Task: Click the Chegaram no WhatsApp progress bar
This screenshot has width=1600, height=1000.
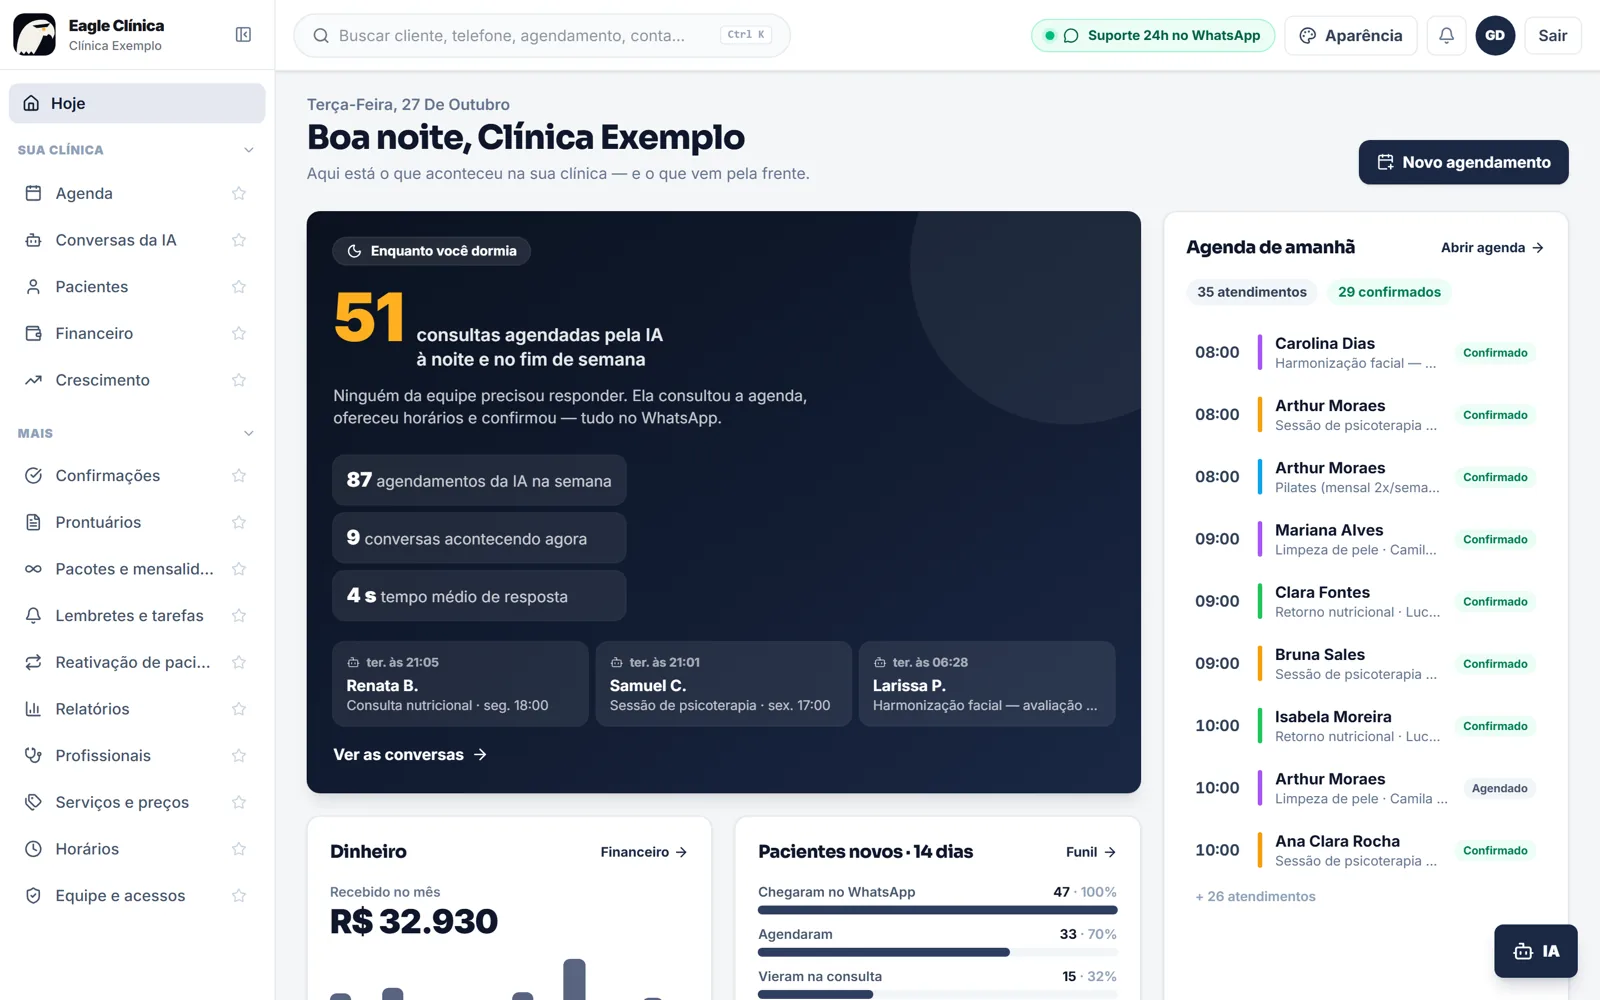Action: tap(937, 910)
